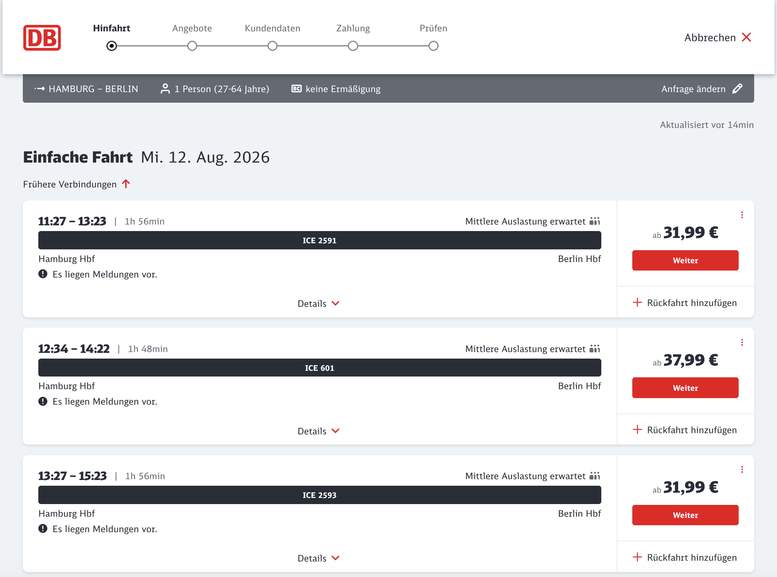Click occupancy icon on ICE 2591 row

595,221
